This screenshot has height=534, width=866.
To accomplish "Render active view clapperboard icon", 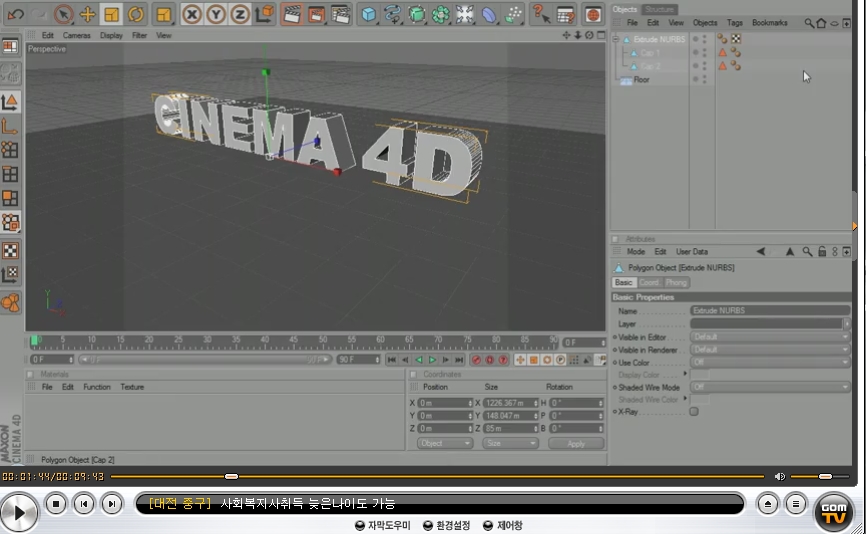I will tap(292, 14).
